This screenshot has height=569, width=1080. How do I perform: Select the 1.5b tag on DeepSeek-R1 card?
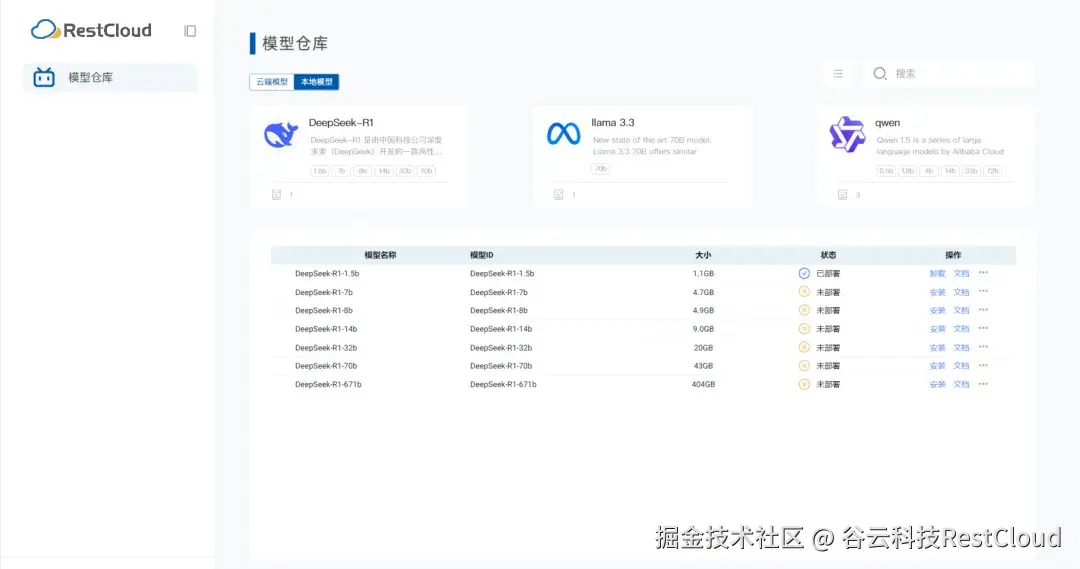[320, 171]
